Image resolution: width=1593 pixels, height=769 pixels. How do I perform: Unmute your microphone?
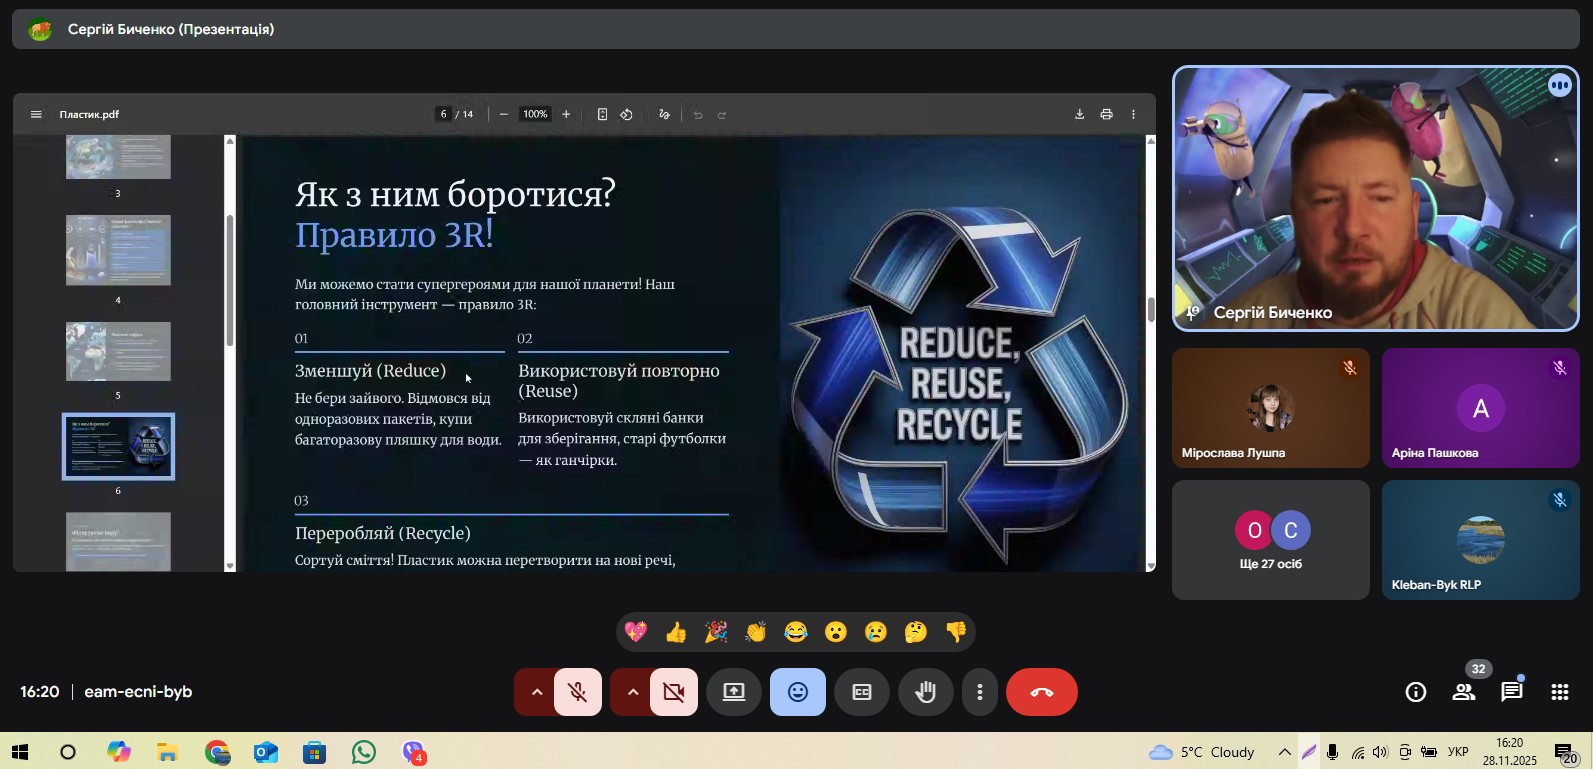[x=577, y=692]
